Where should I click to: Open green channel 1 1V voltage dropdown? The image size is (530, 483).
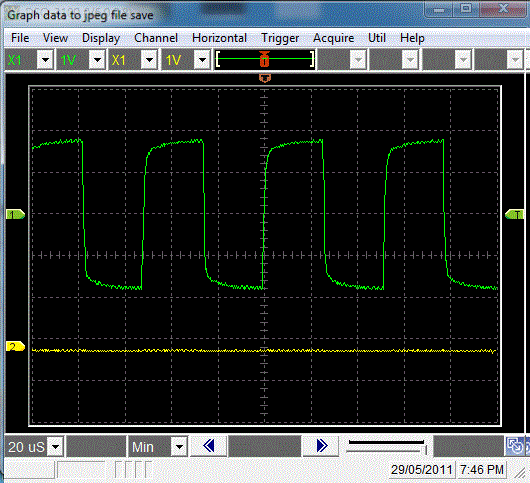pyautogui.click(x=97, y=60)
